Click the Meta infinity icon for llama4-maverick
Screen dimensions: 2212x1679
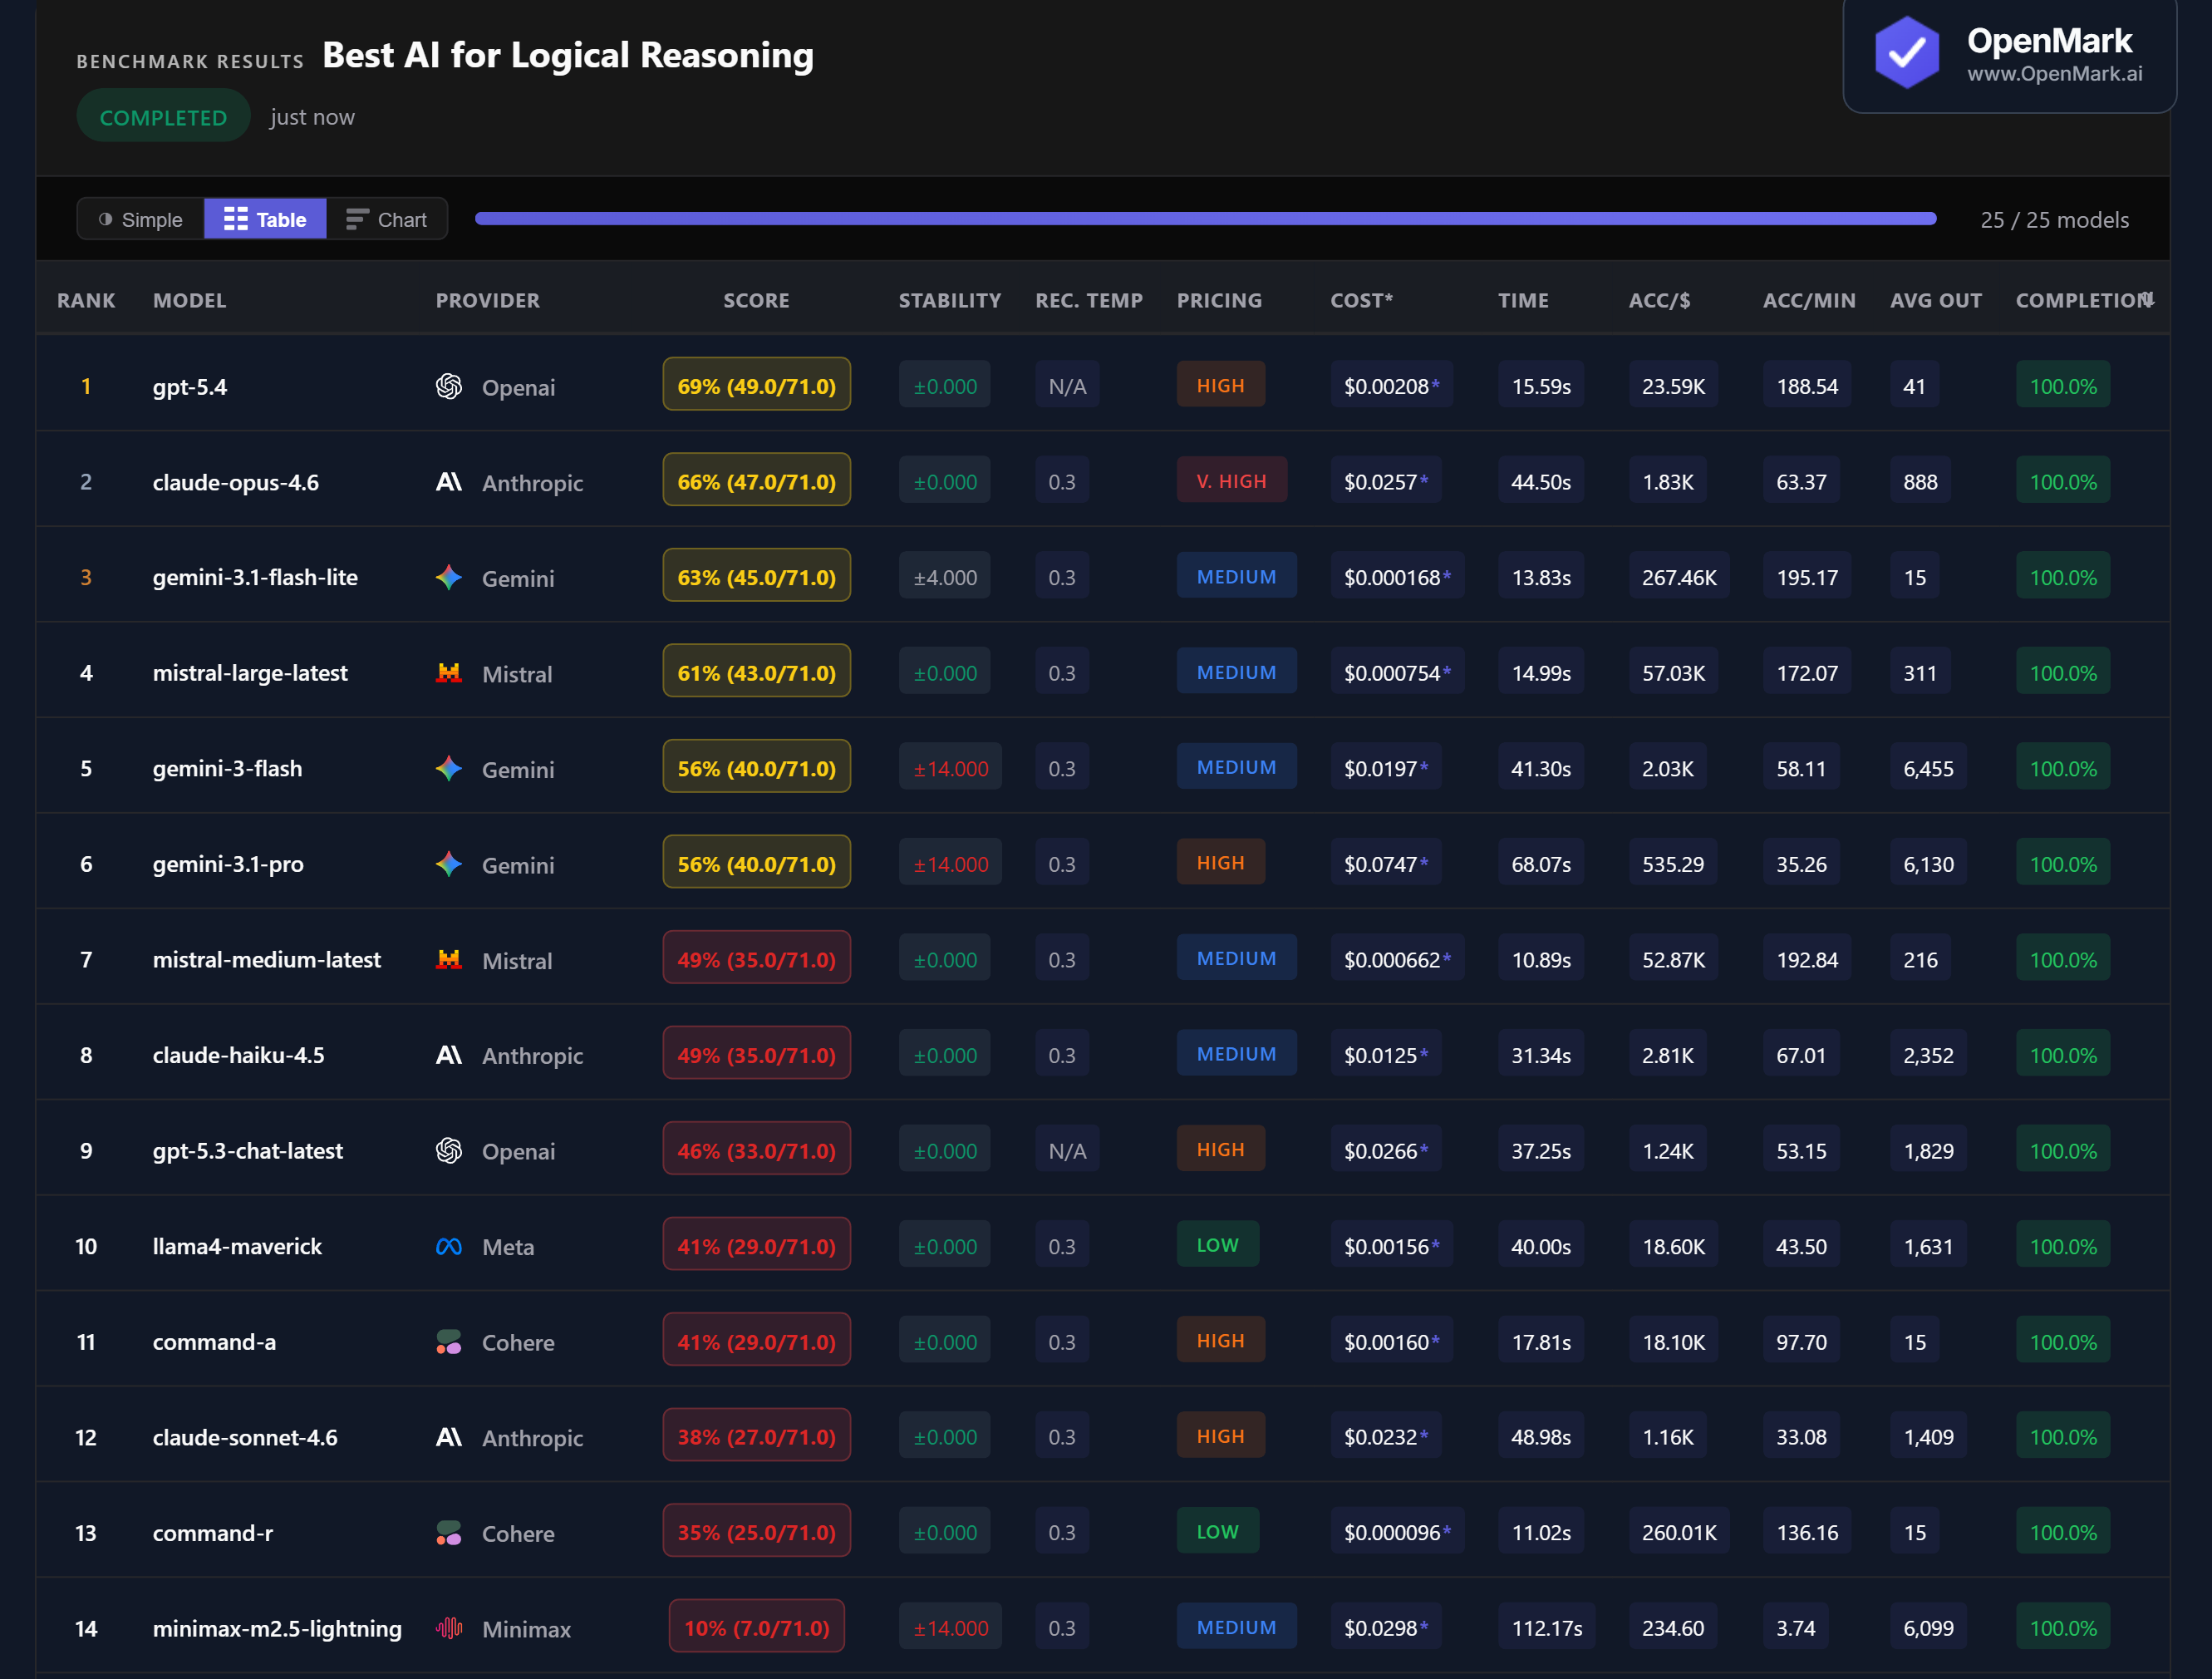[x=449, y=1247]
